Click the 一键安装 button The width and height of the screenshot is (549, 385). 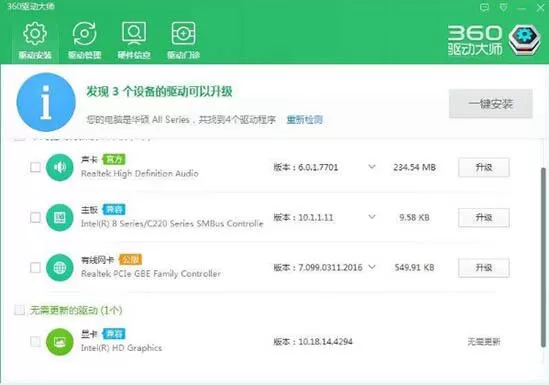coord(491,104)
